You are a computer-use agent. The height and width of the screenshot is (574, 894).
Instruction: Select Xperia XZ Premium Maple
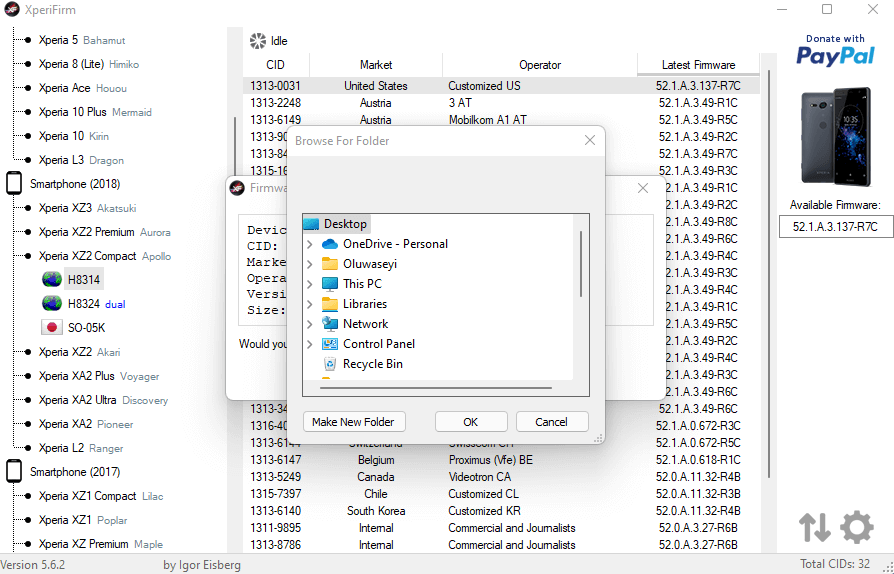coord(100,544)
